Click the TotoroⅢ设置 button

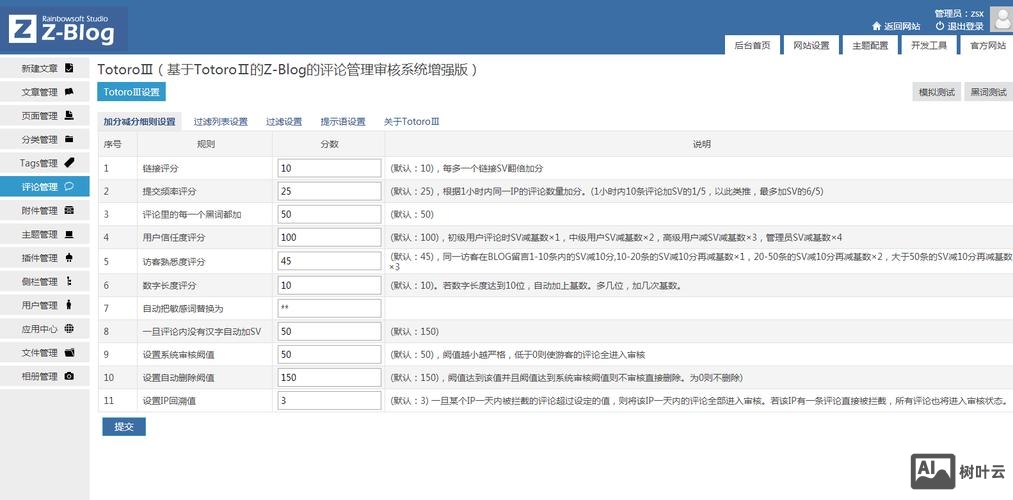[x=132, y=92]
